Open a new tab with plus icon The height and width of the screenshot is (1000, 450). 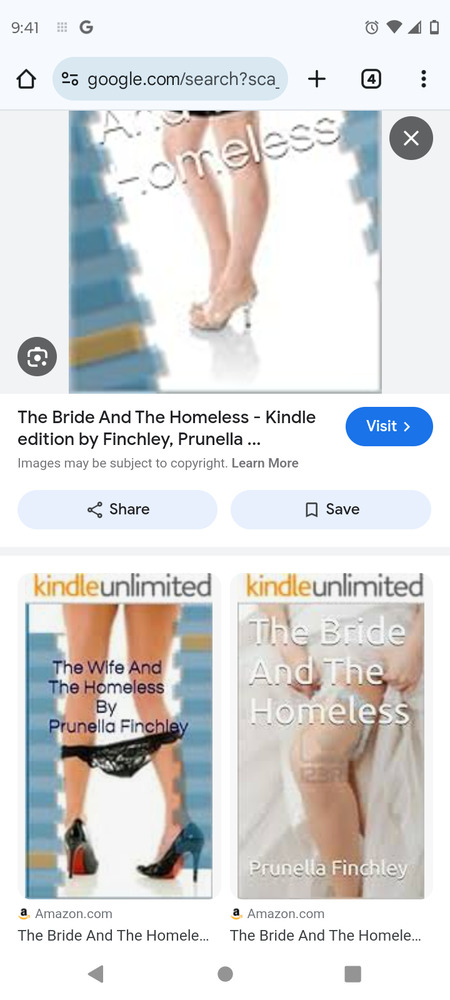coord(317,79)
